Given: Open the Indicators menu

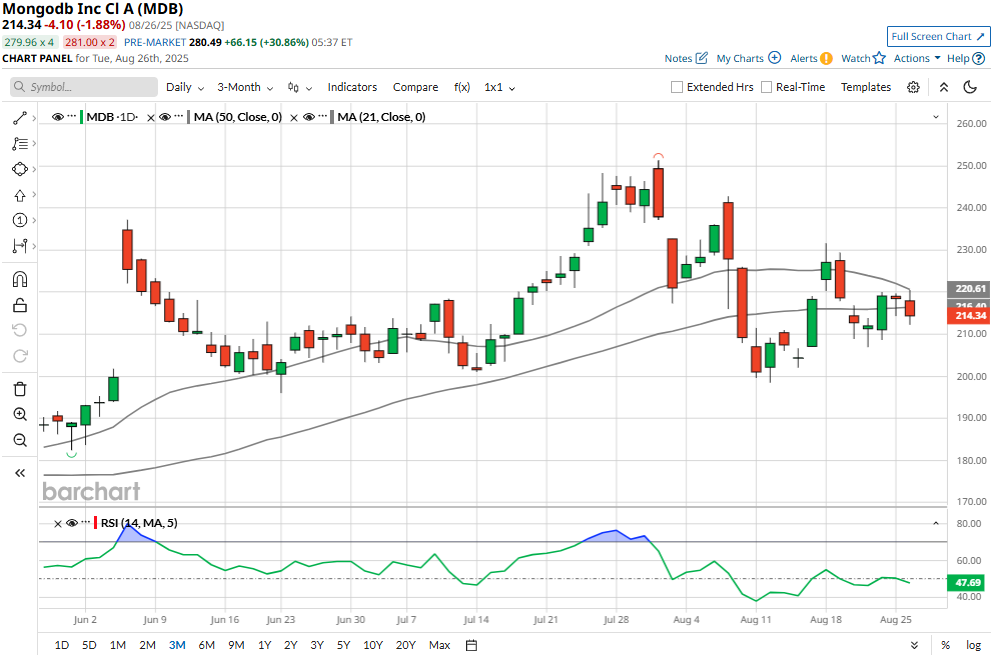Looking at the screenshot, I should (352, 87).
